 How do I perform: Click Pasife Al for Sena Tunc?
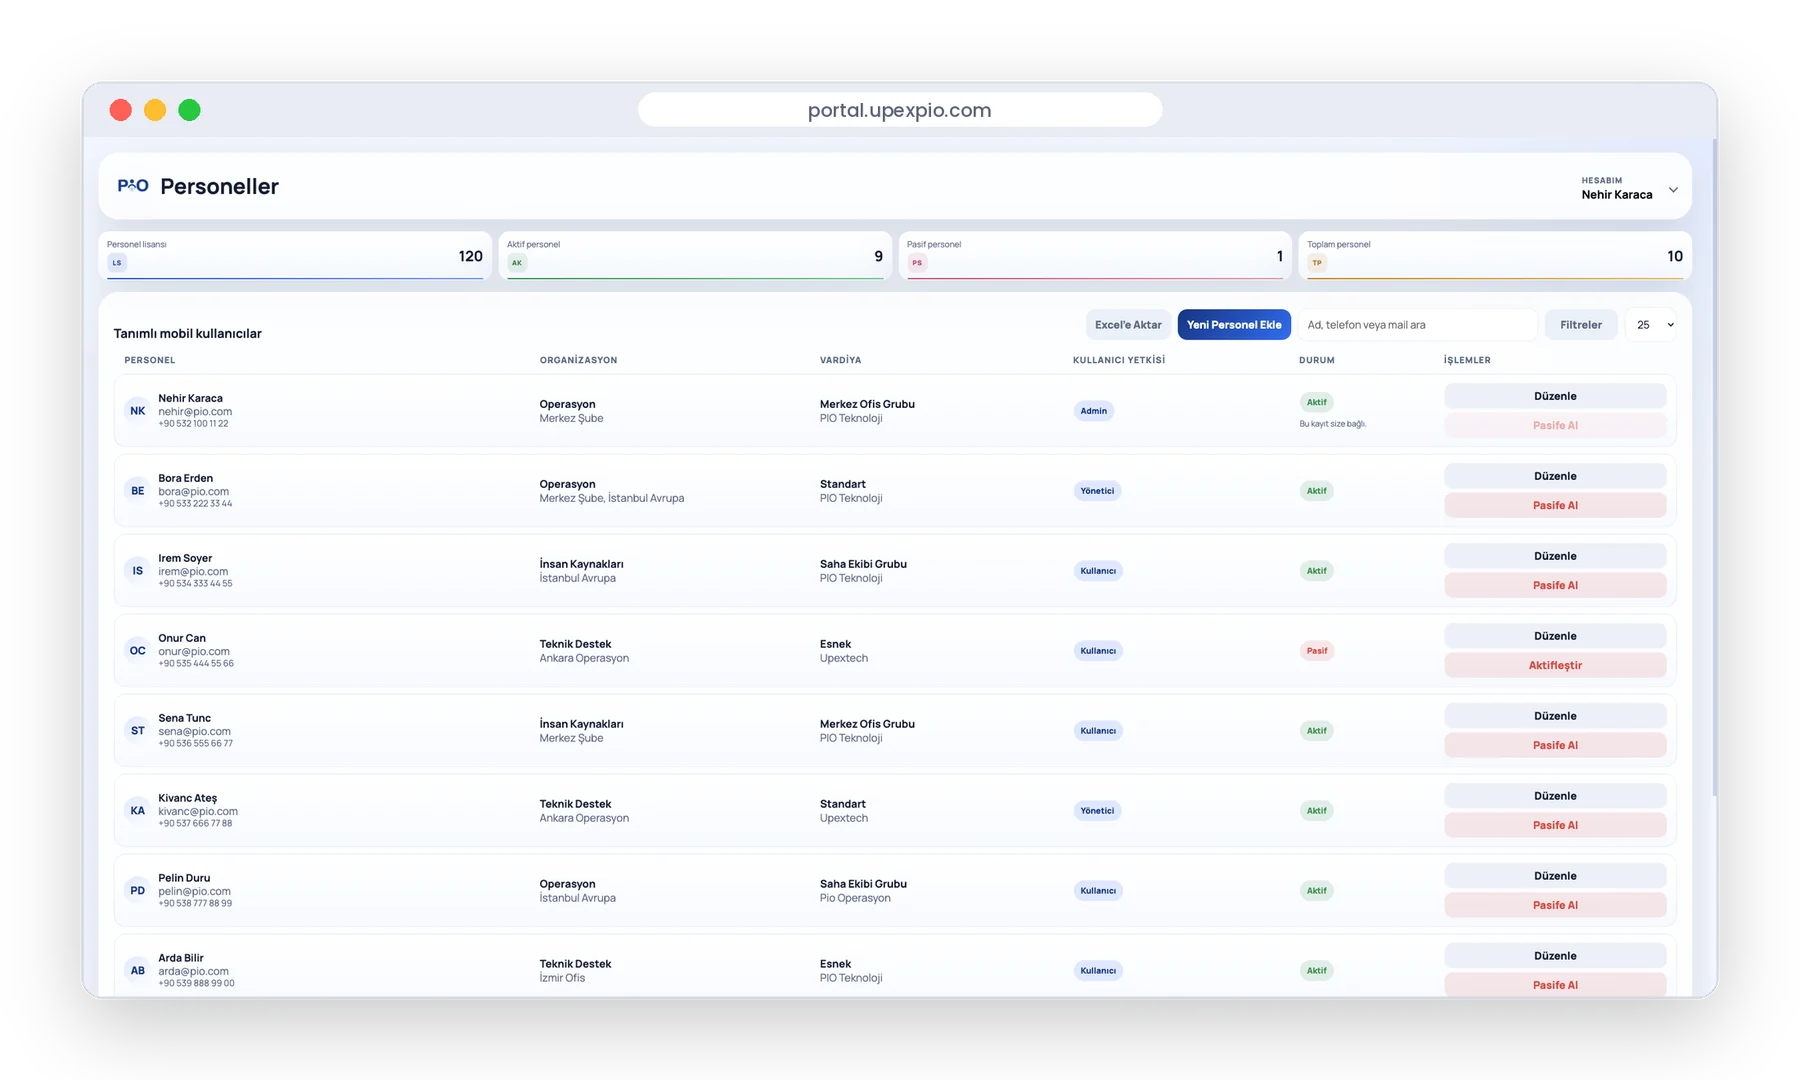[x=1555, y=745]
